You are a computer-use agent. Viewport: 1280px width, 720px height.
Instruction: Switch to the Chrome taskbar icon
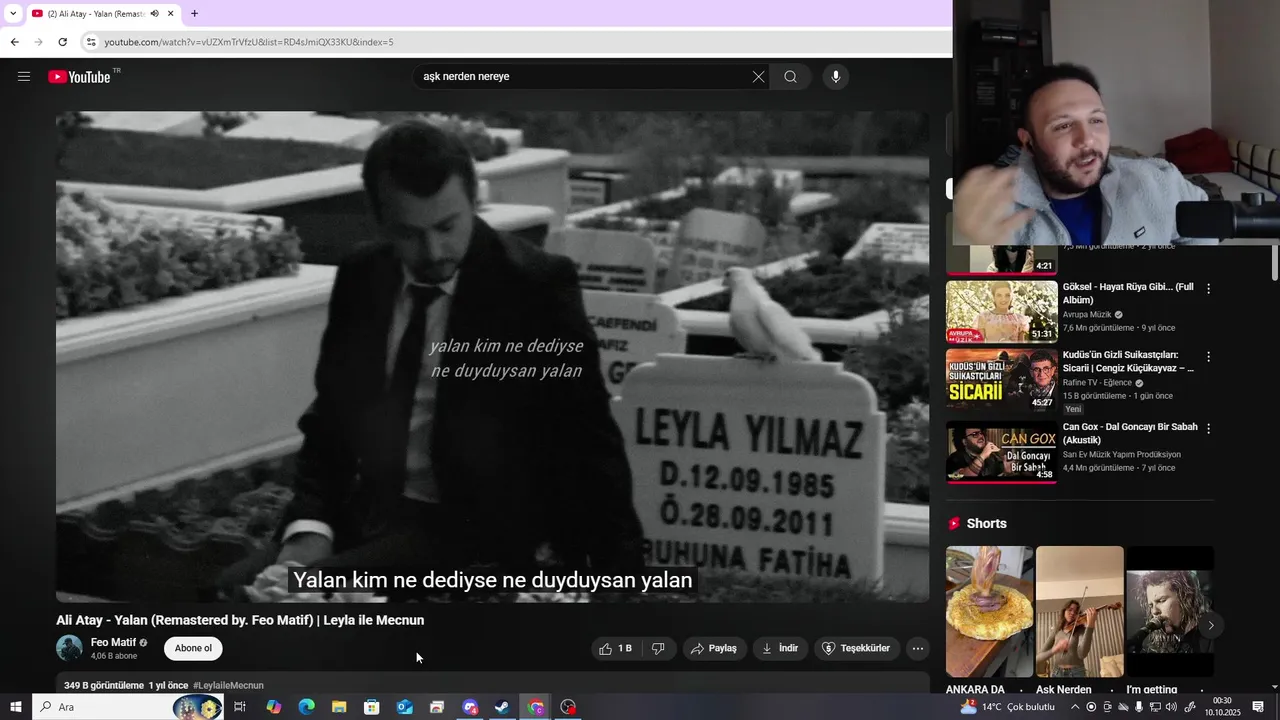[536, 707]
